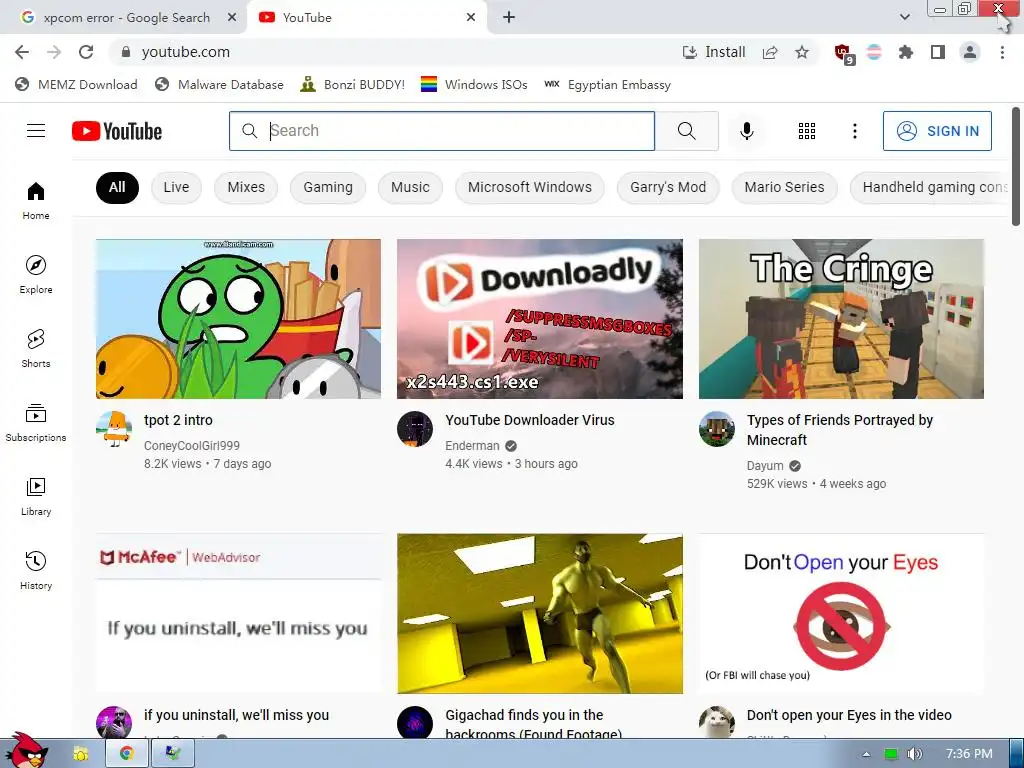This screenshot has width=1024, height=768.
Task: Open Don't Open your Eyes thumbnail
Action: coord(841,614)
